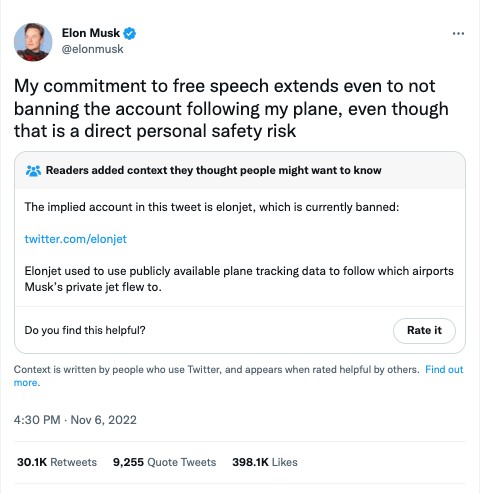
Task: Click the Context is written by people text
Action: tap(216, 370)
